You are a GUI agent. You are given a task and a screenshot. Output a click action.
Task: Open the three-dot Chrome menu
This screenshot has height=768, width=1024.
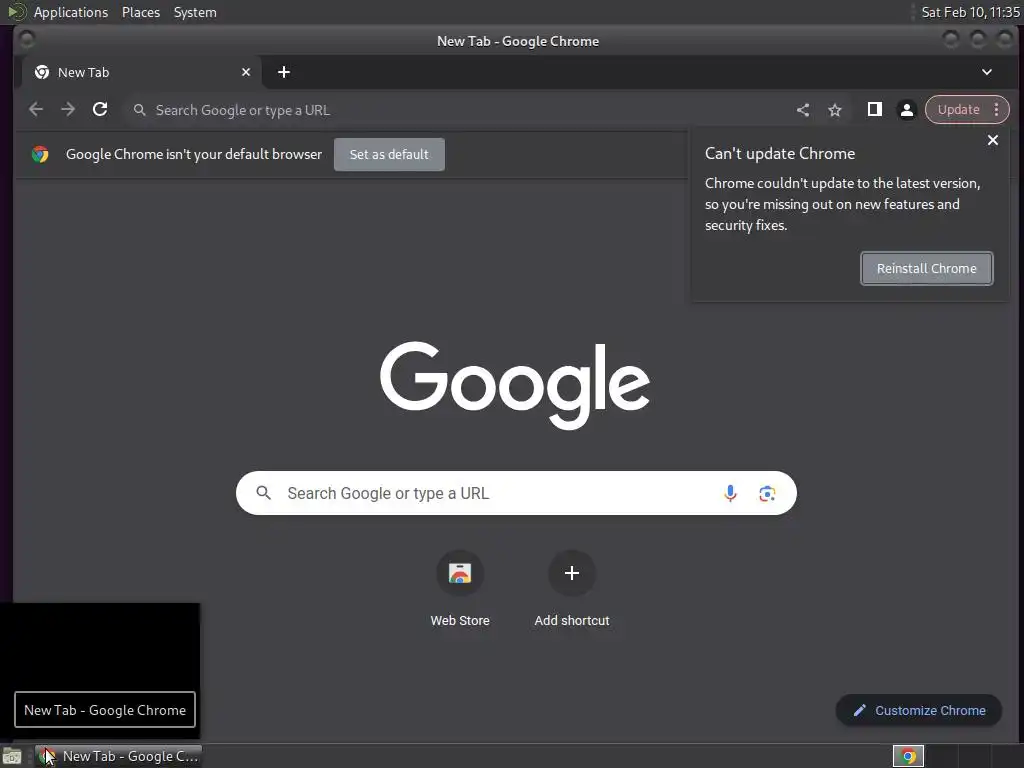997,110
